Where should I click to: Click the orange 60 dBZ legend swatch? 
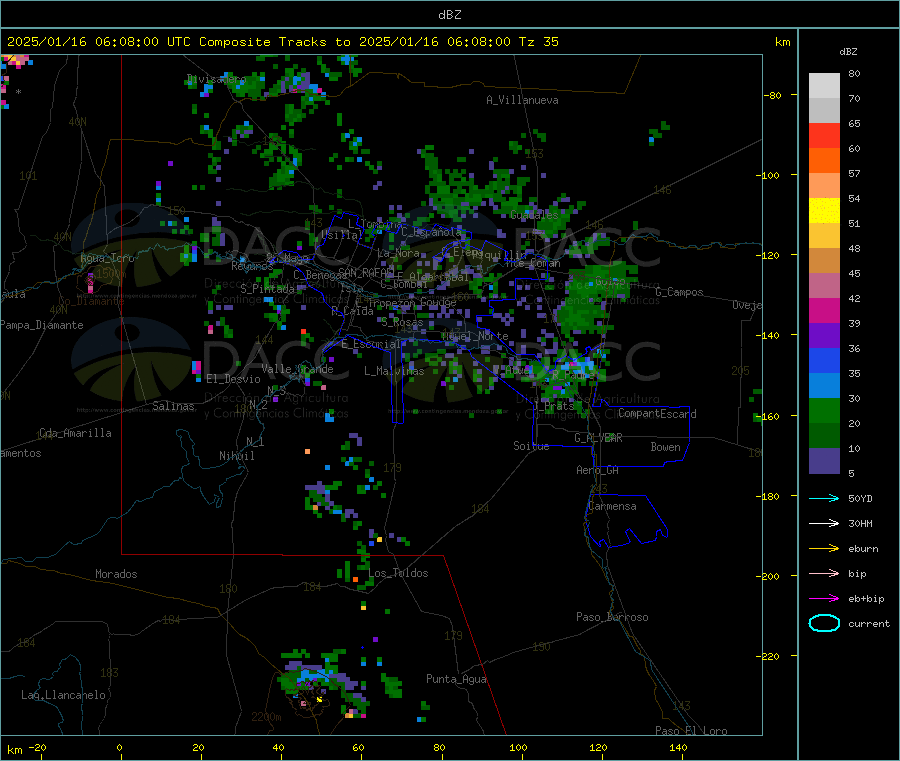[824, 161]
